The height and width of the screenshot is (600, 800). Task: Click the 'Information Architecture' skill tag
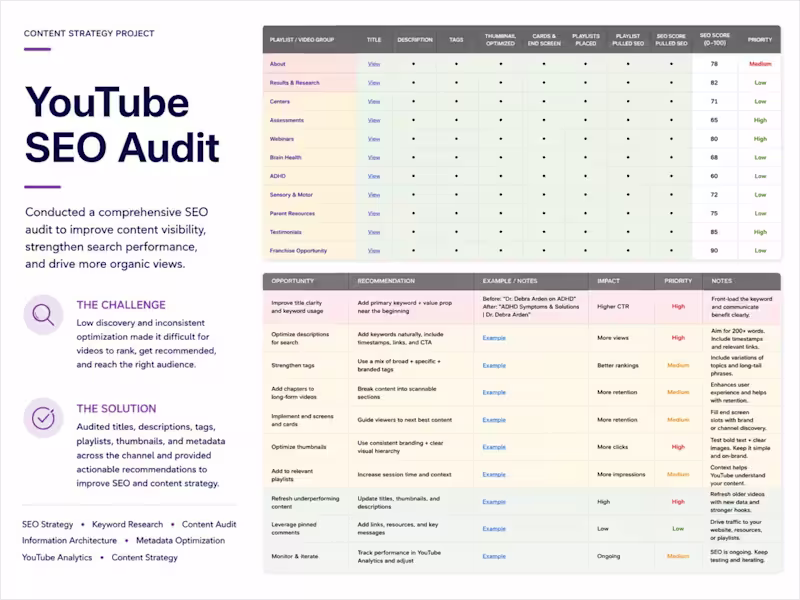[x=69, y=540]
